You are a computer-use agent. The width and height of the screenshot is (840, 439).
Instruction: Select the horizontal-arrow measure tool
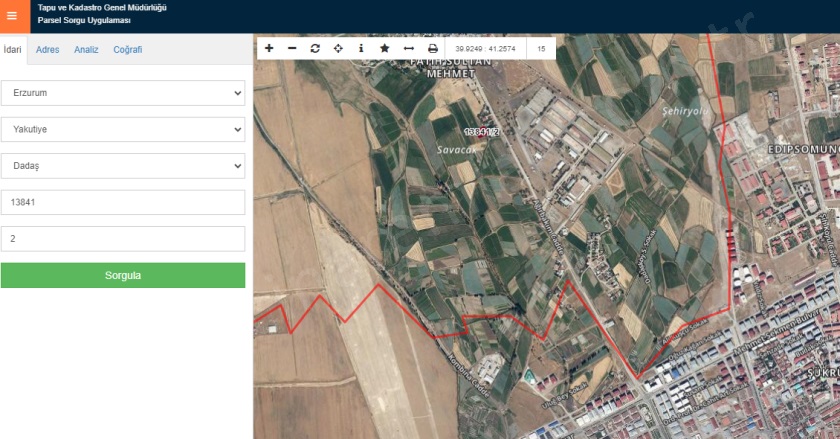coord(408,48)
